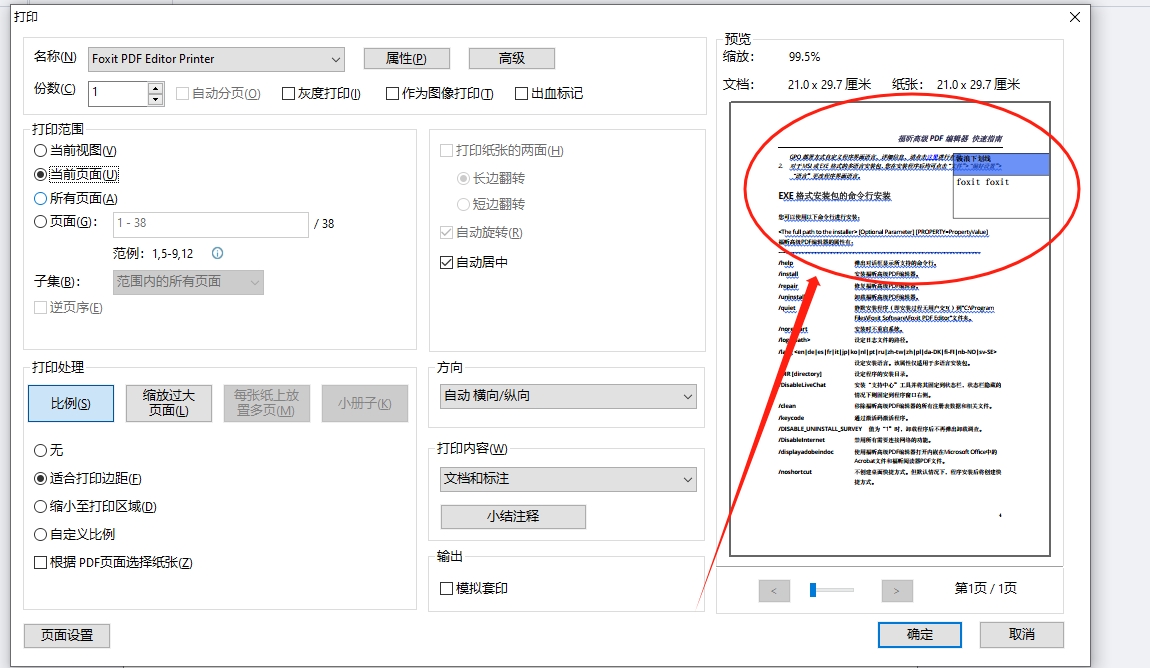The width and height of the screenshot is (1150, 668).
Task: Click the page range input field
Action: tap(210, 225)
